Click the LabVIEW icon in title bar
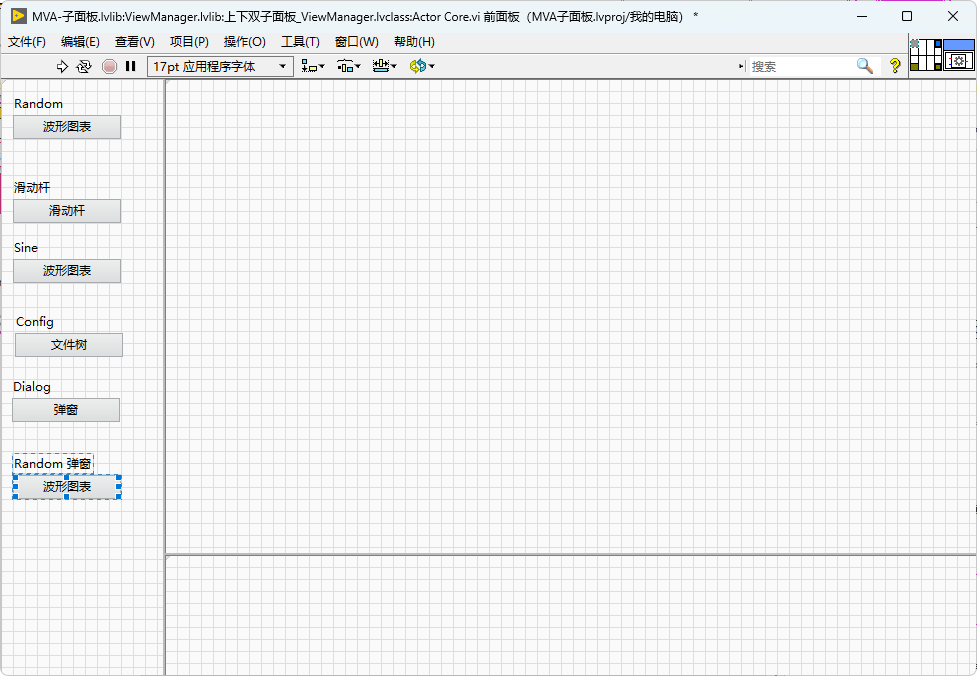 [x=19, y=16]
